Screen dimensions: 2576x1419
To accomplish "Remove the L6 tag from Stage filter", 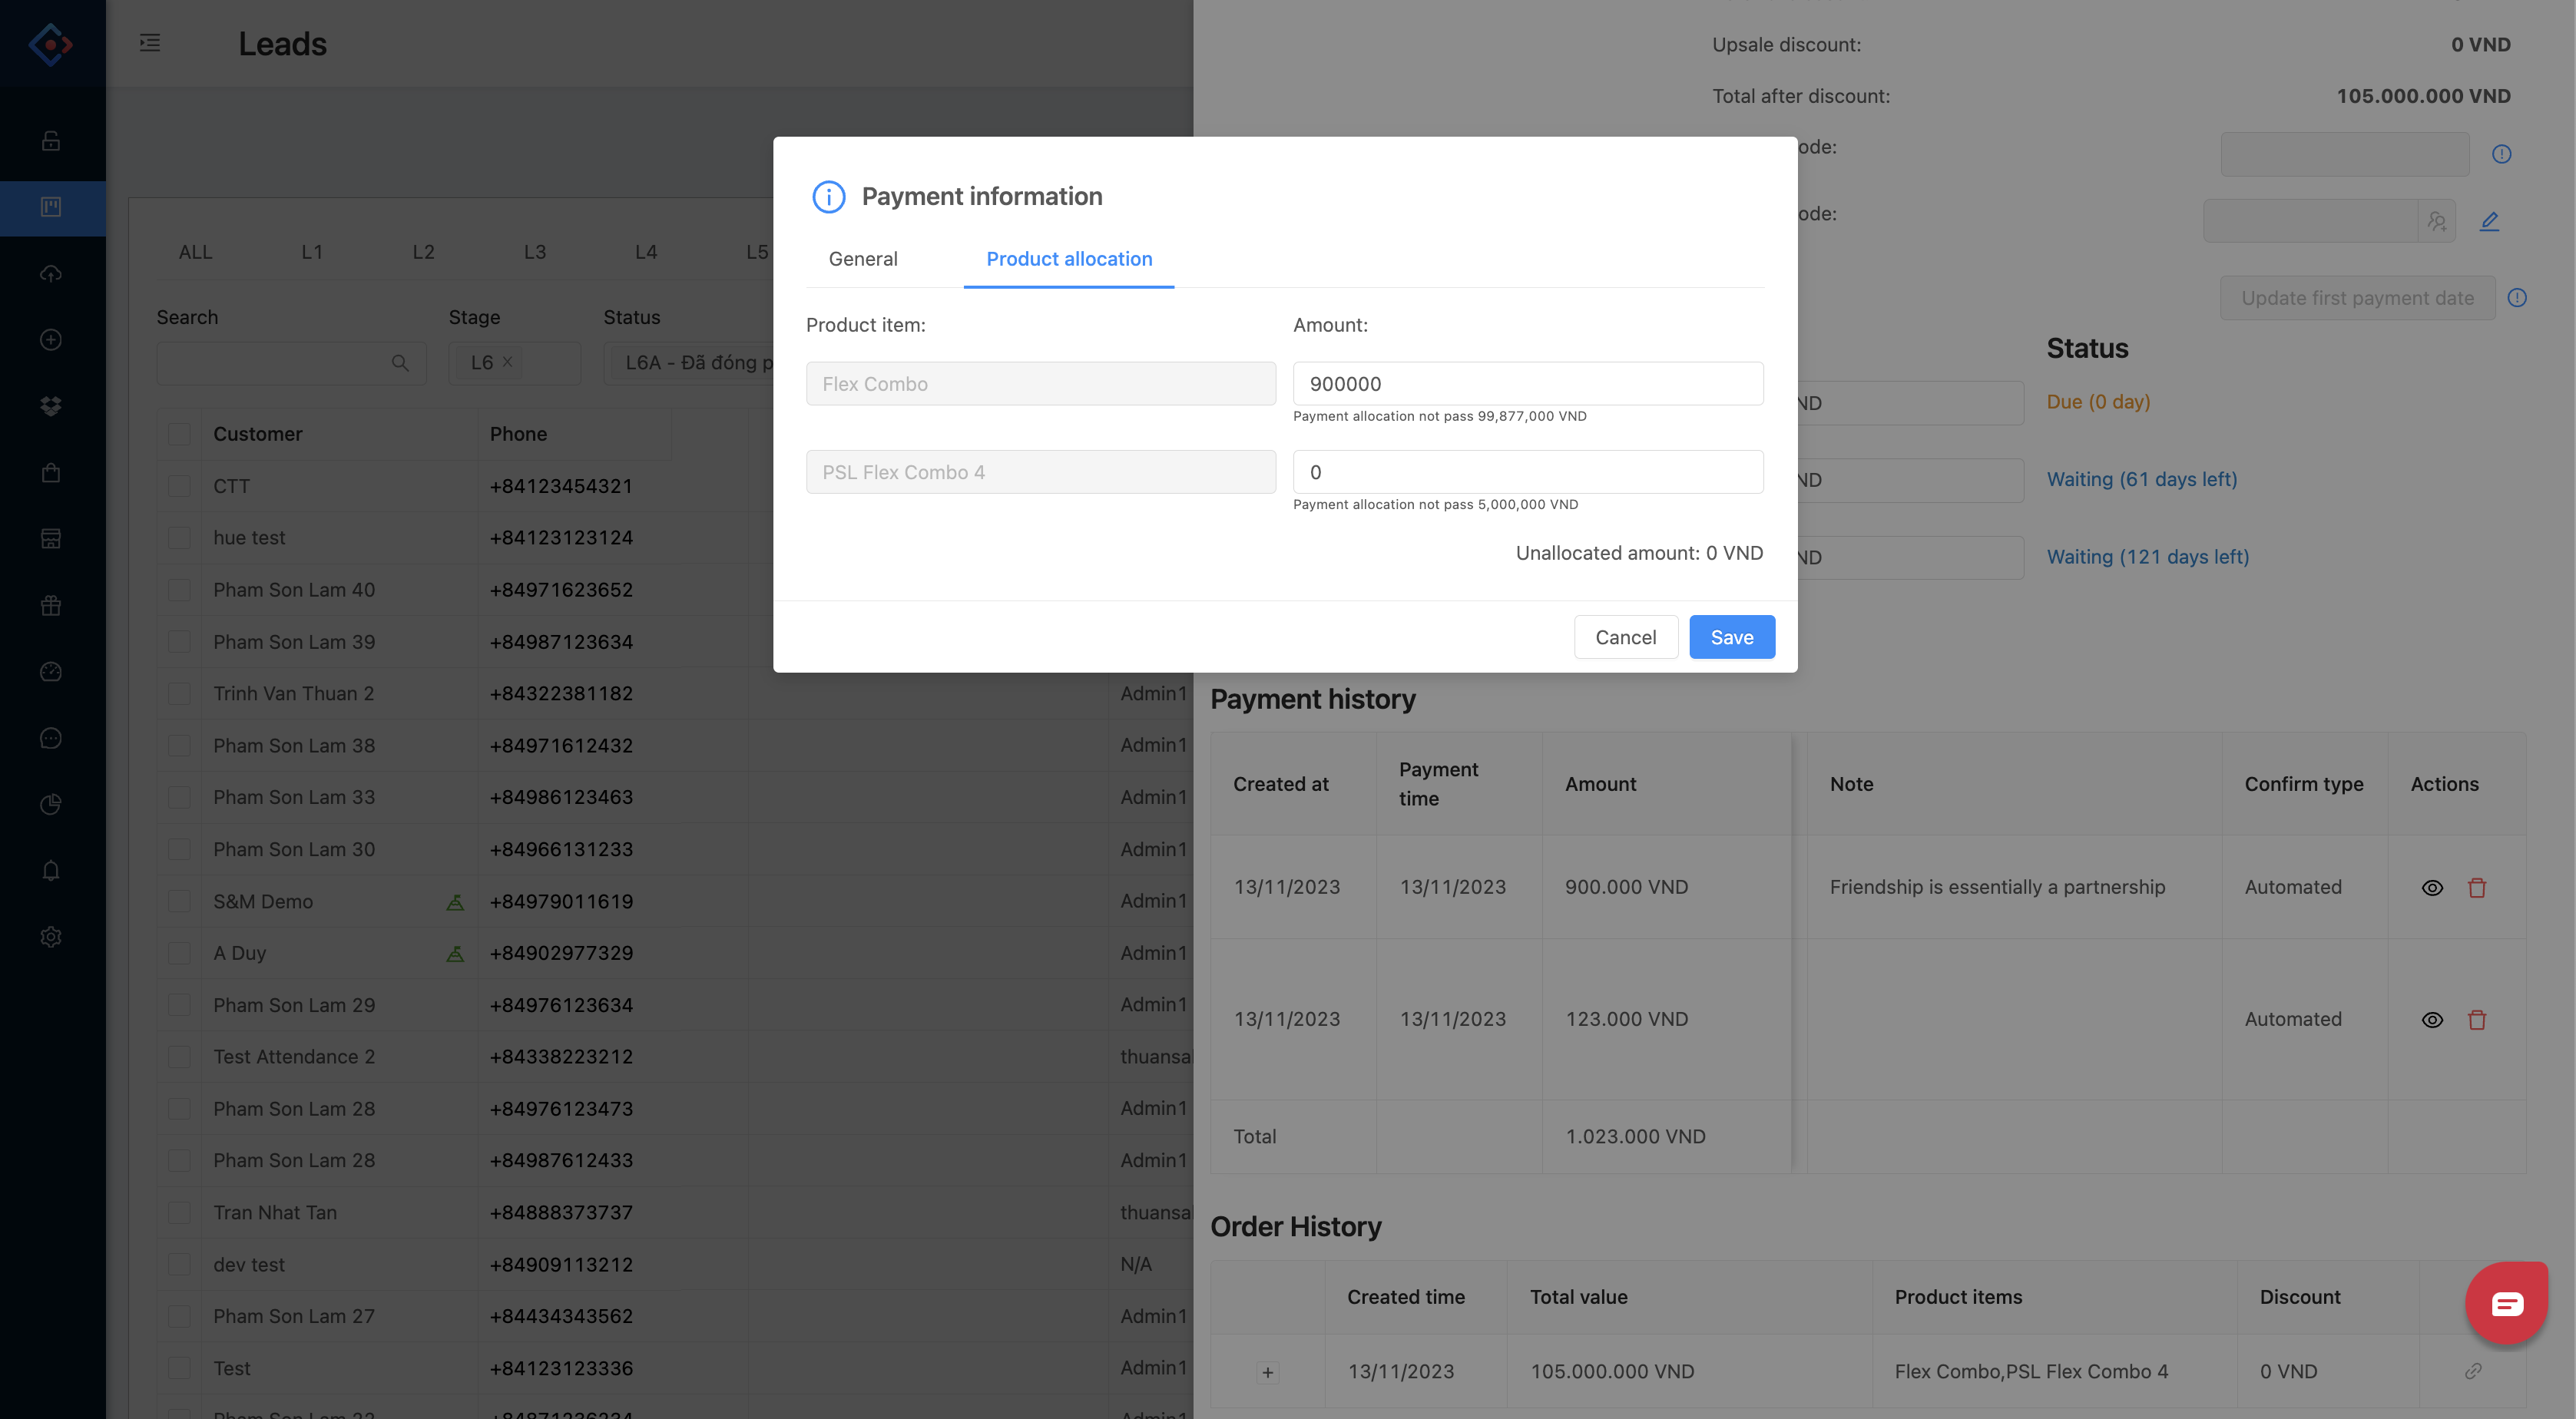I will (x=508, y=362).
